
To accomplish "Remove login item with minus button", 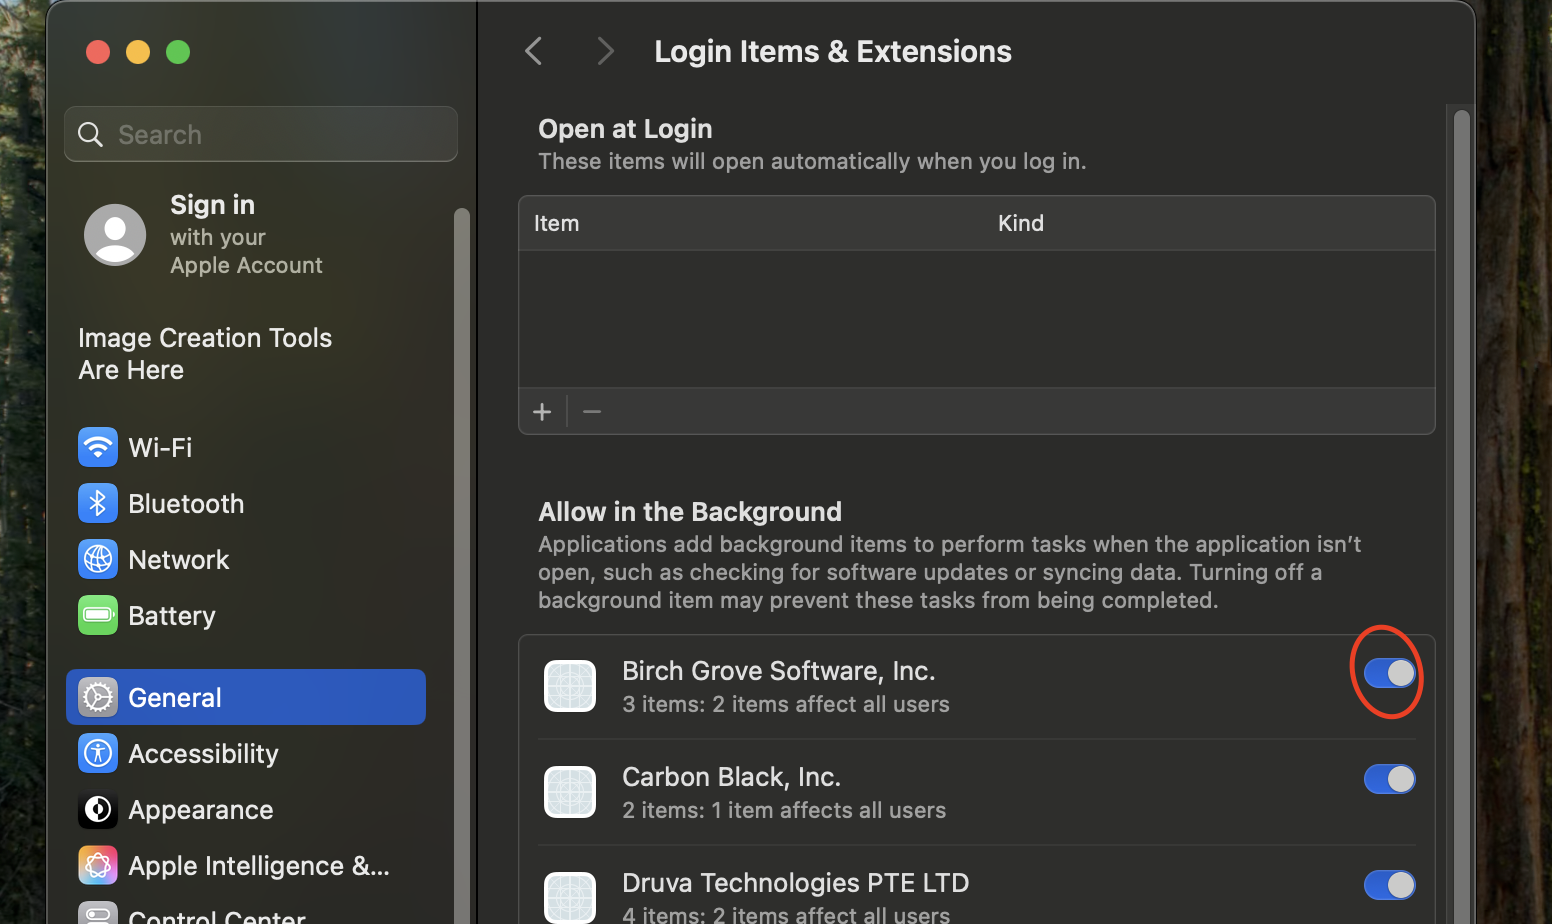I will coord(592,412).
